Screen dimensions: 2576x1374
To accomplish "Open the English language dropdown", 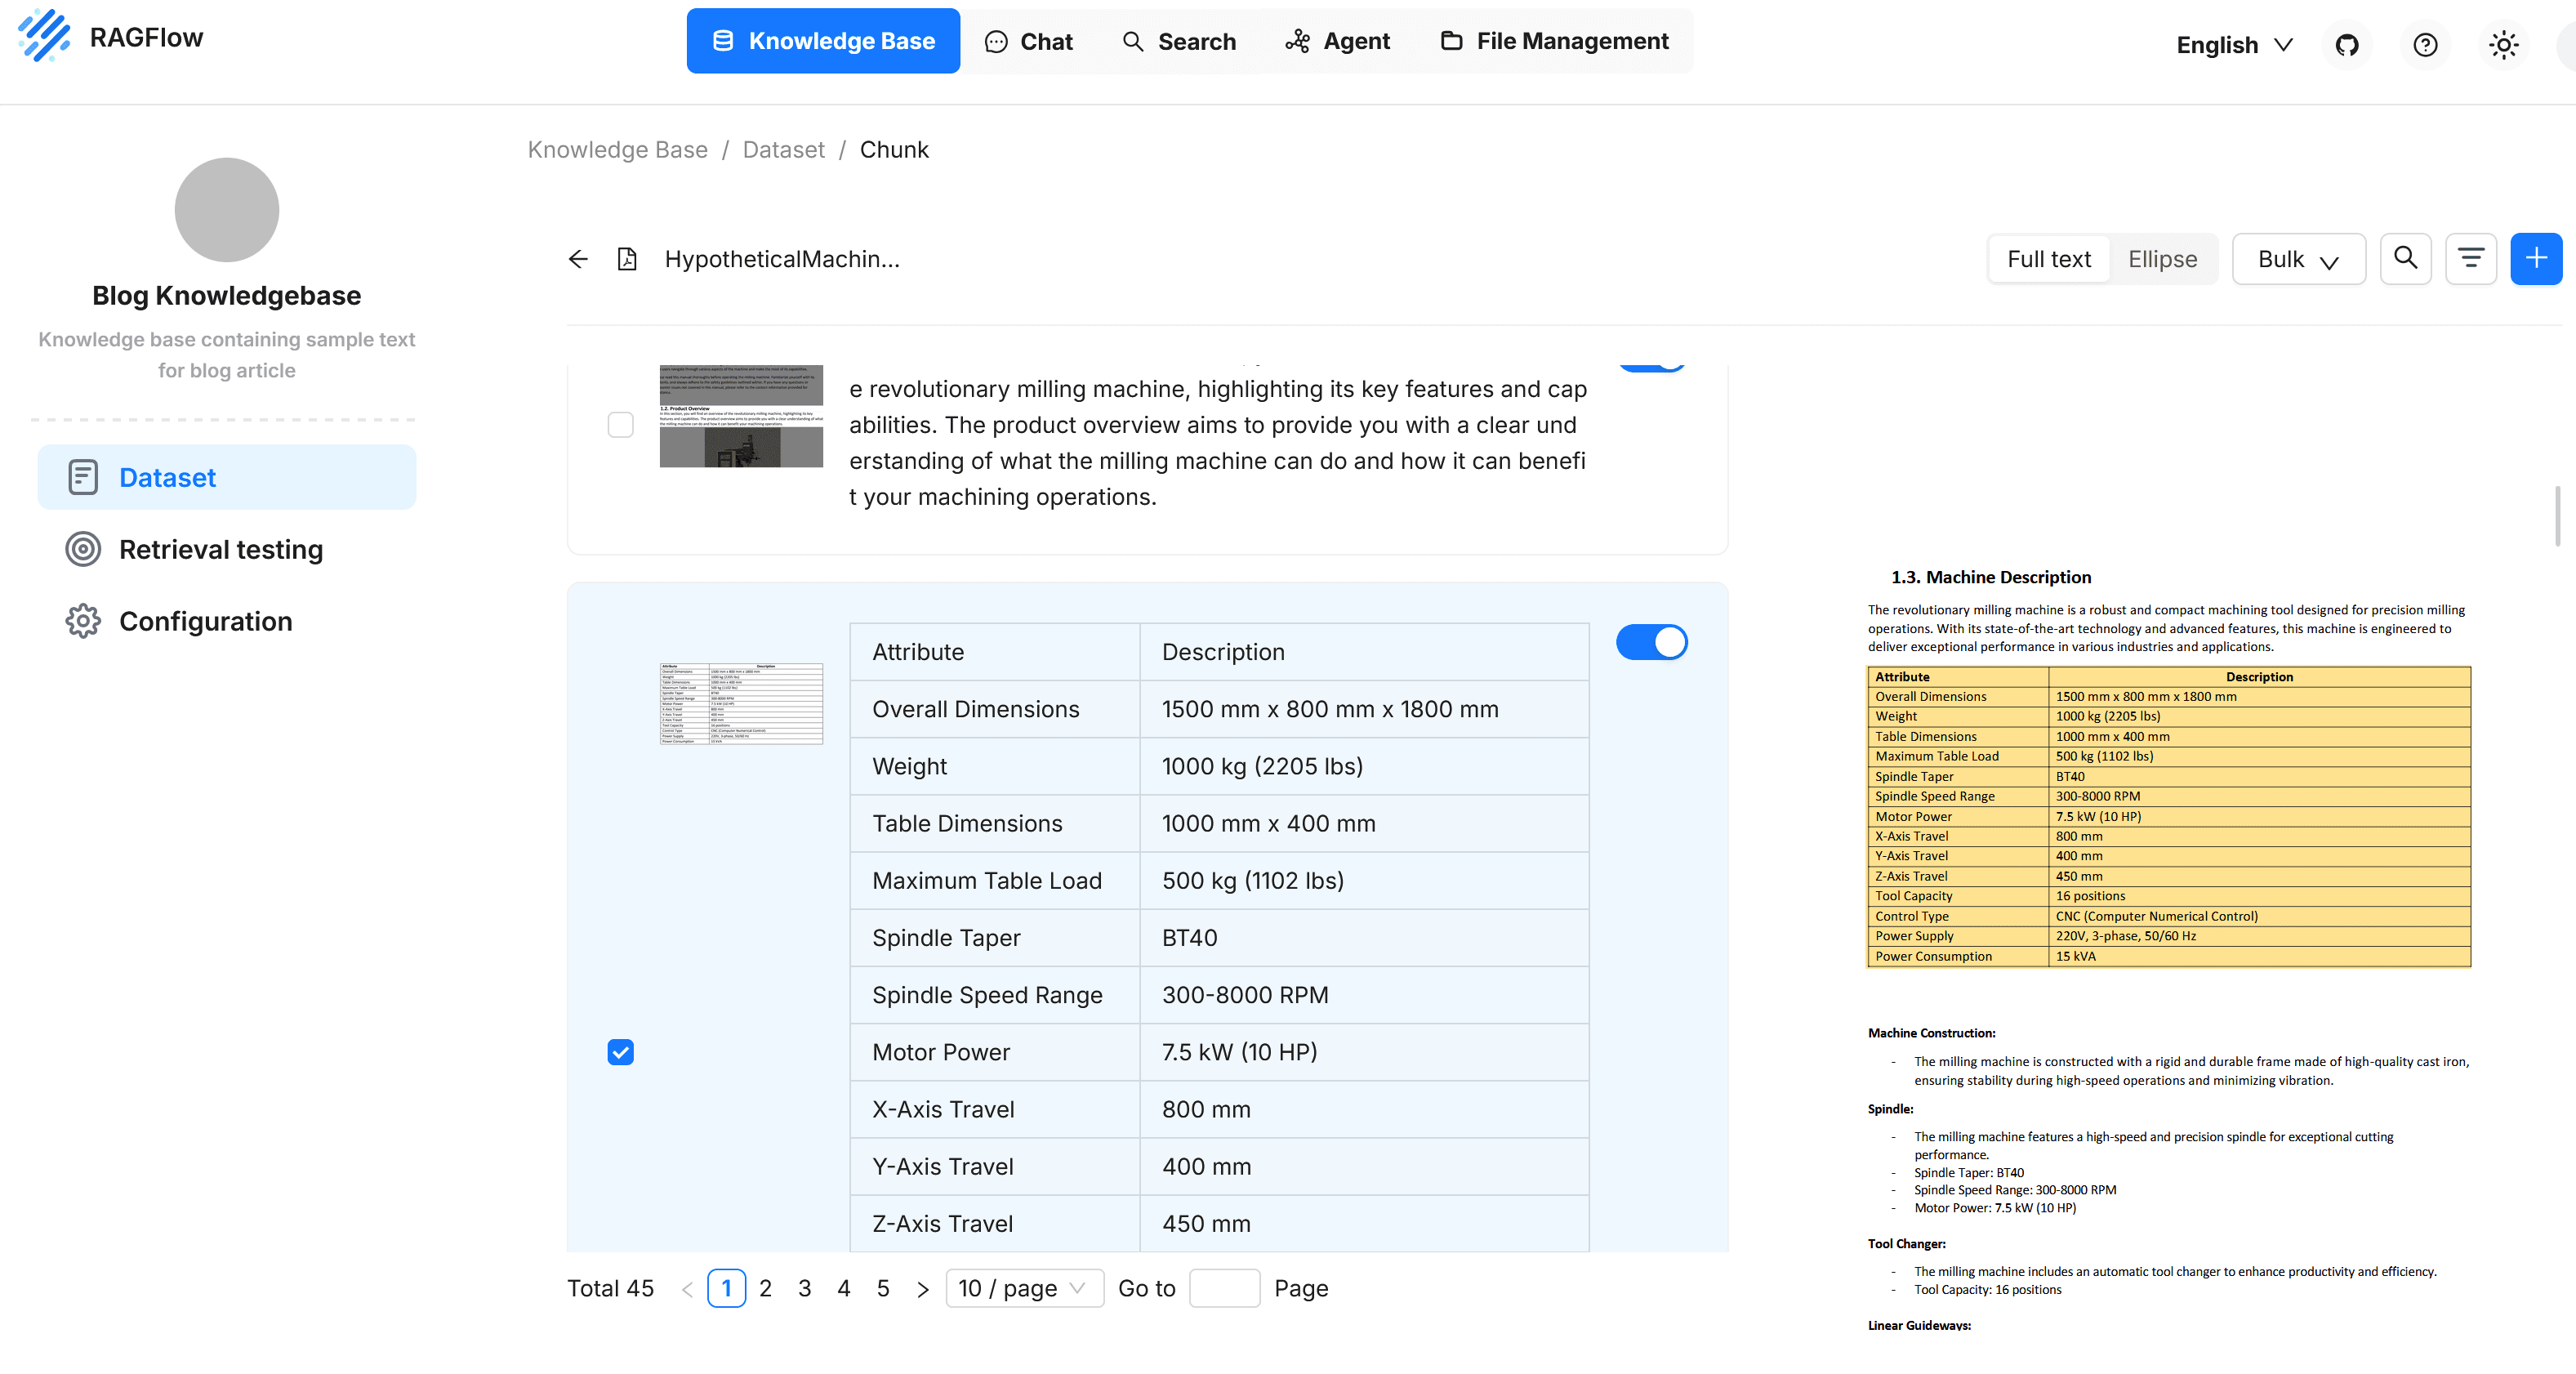I will [2234, 45].
